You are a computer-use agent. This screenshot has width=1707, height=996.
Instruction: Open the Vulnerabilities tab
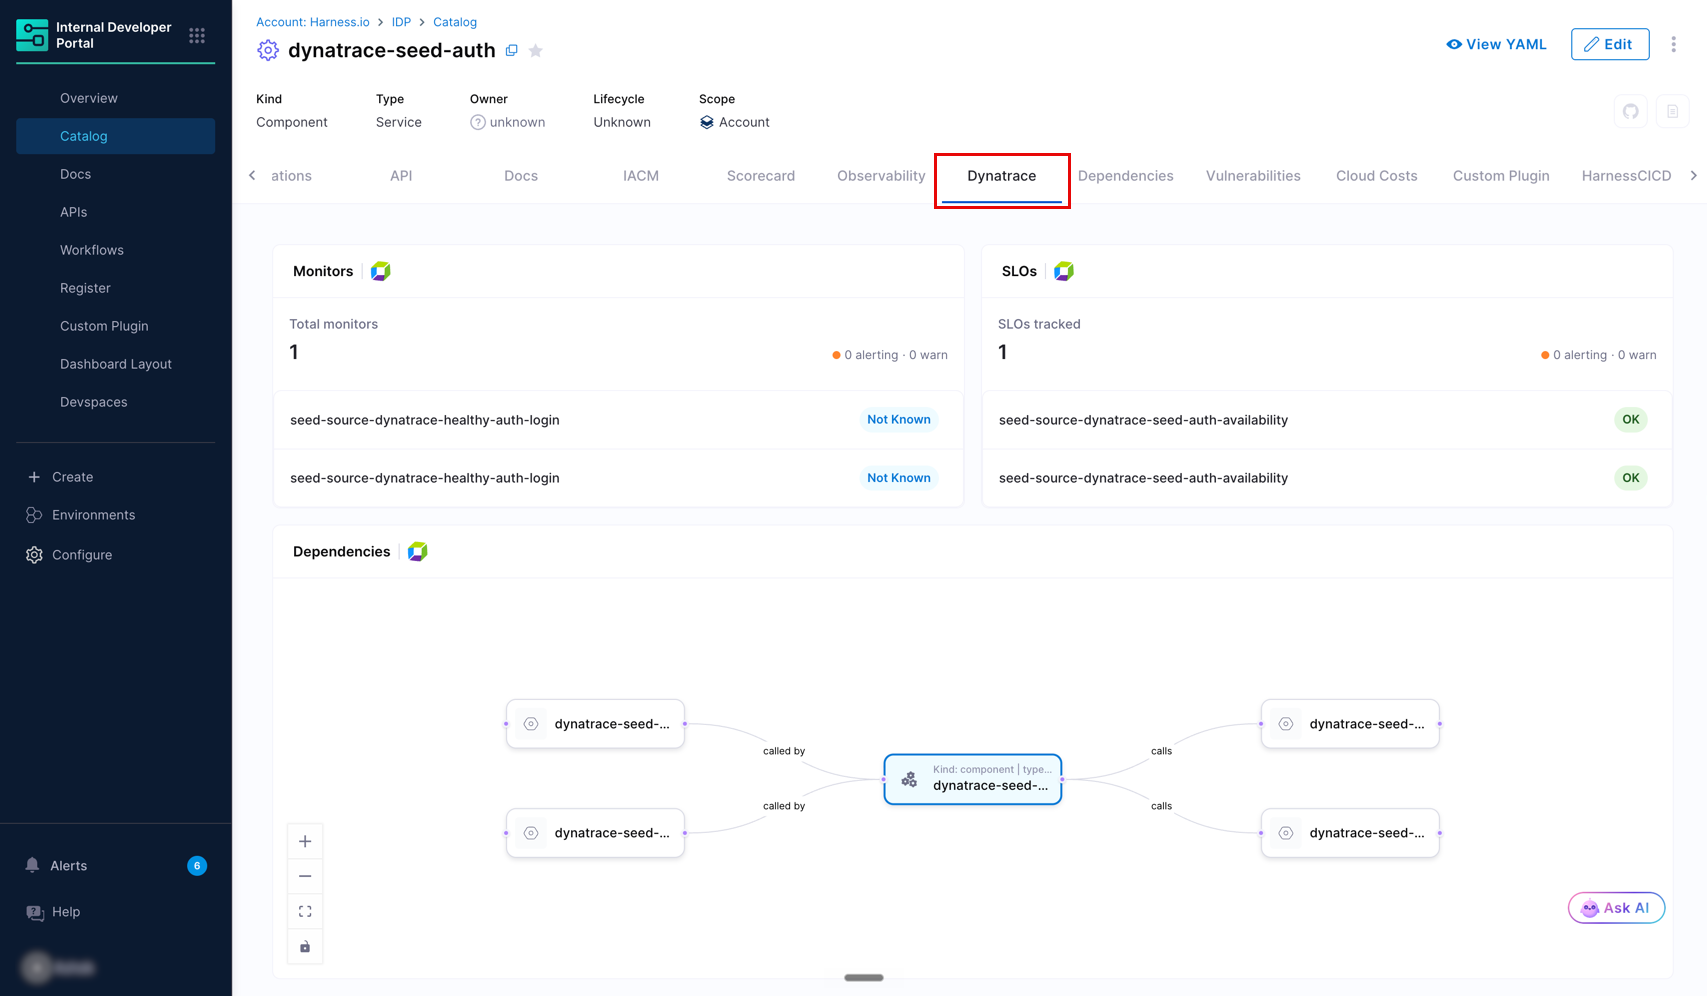point(1253,176)
